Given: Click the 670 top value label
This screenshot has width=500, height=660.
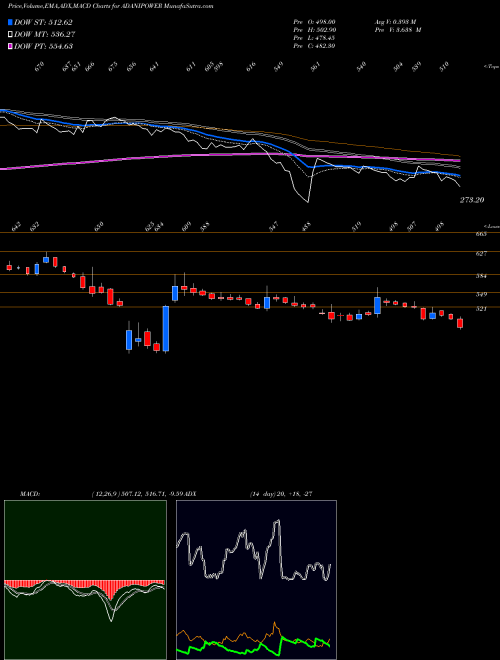Looking at the screenshot, I should tap(39, 67).
